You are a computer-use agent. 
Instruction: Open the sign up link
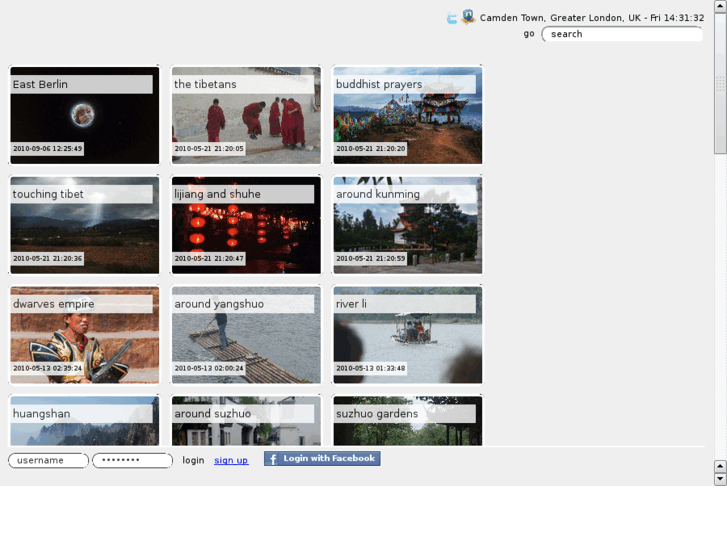(x=231, y=461)
